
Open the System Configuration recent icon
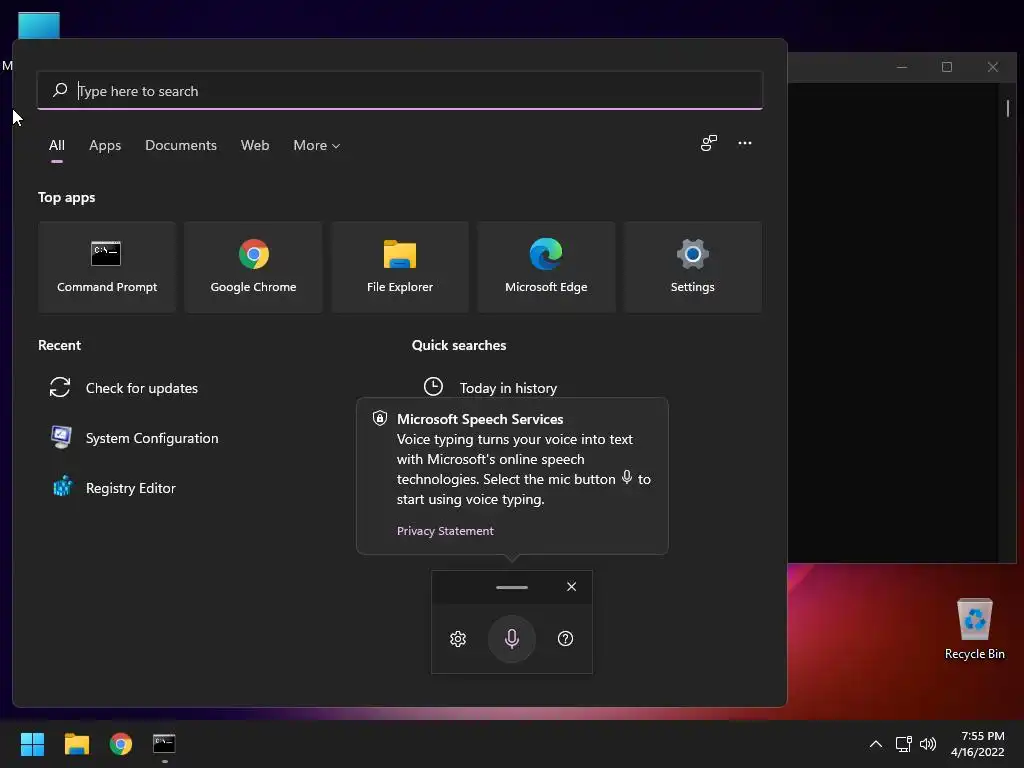pyautogui.click(x=61, y=437)
